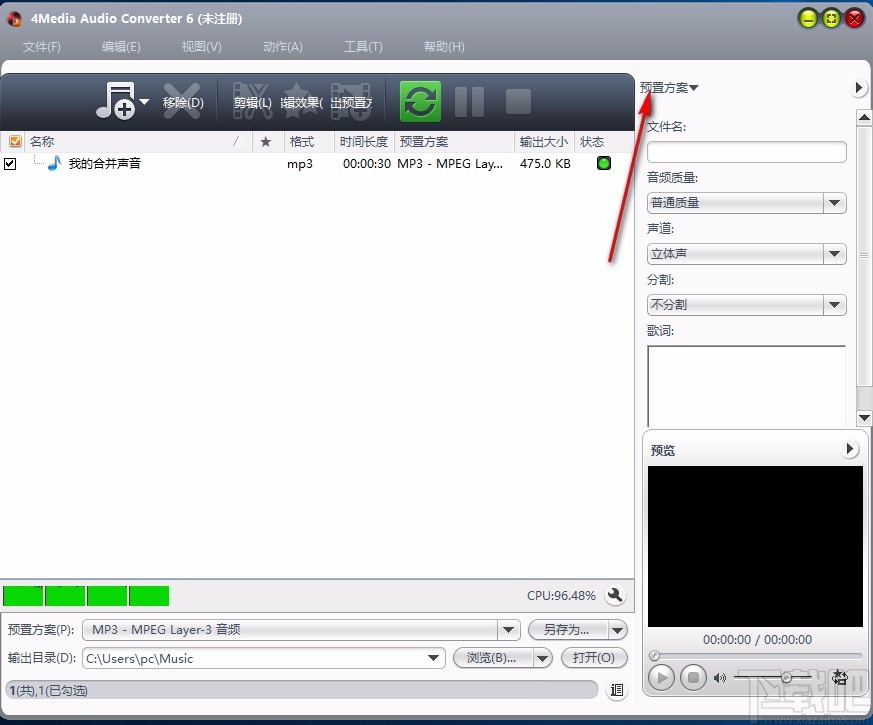Open the 帮助 menu

444,46
